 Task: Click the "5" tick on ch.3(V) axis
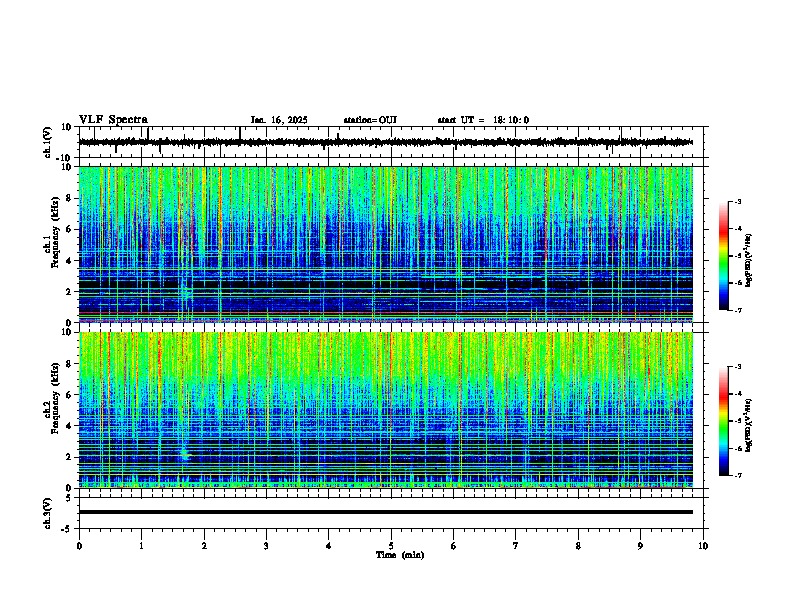pyautogui.click(x=69, y=498)
